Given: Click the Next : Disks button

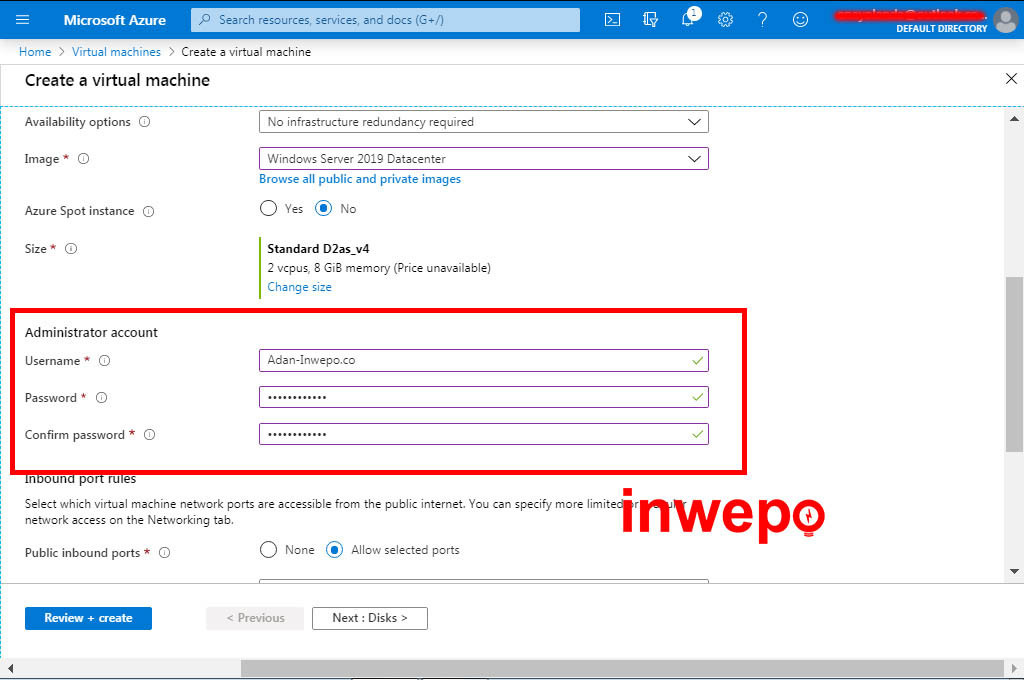Looking at the screenshot, I should point(370,618).
